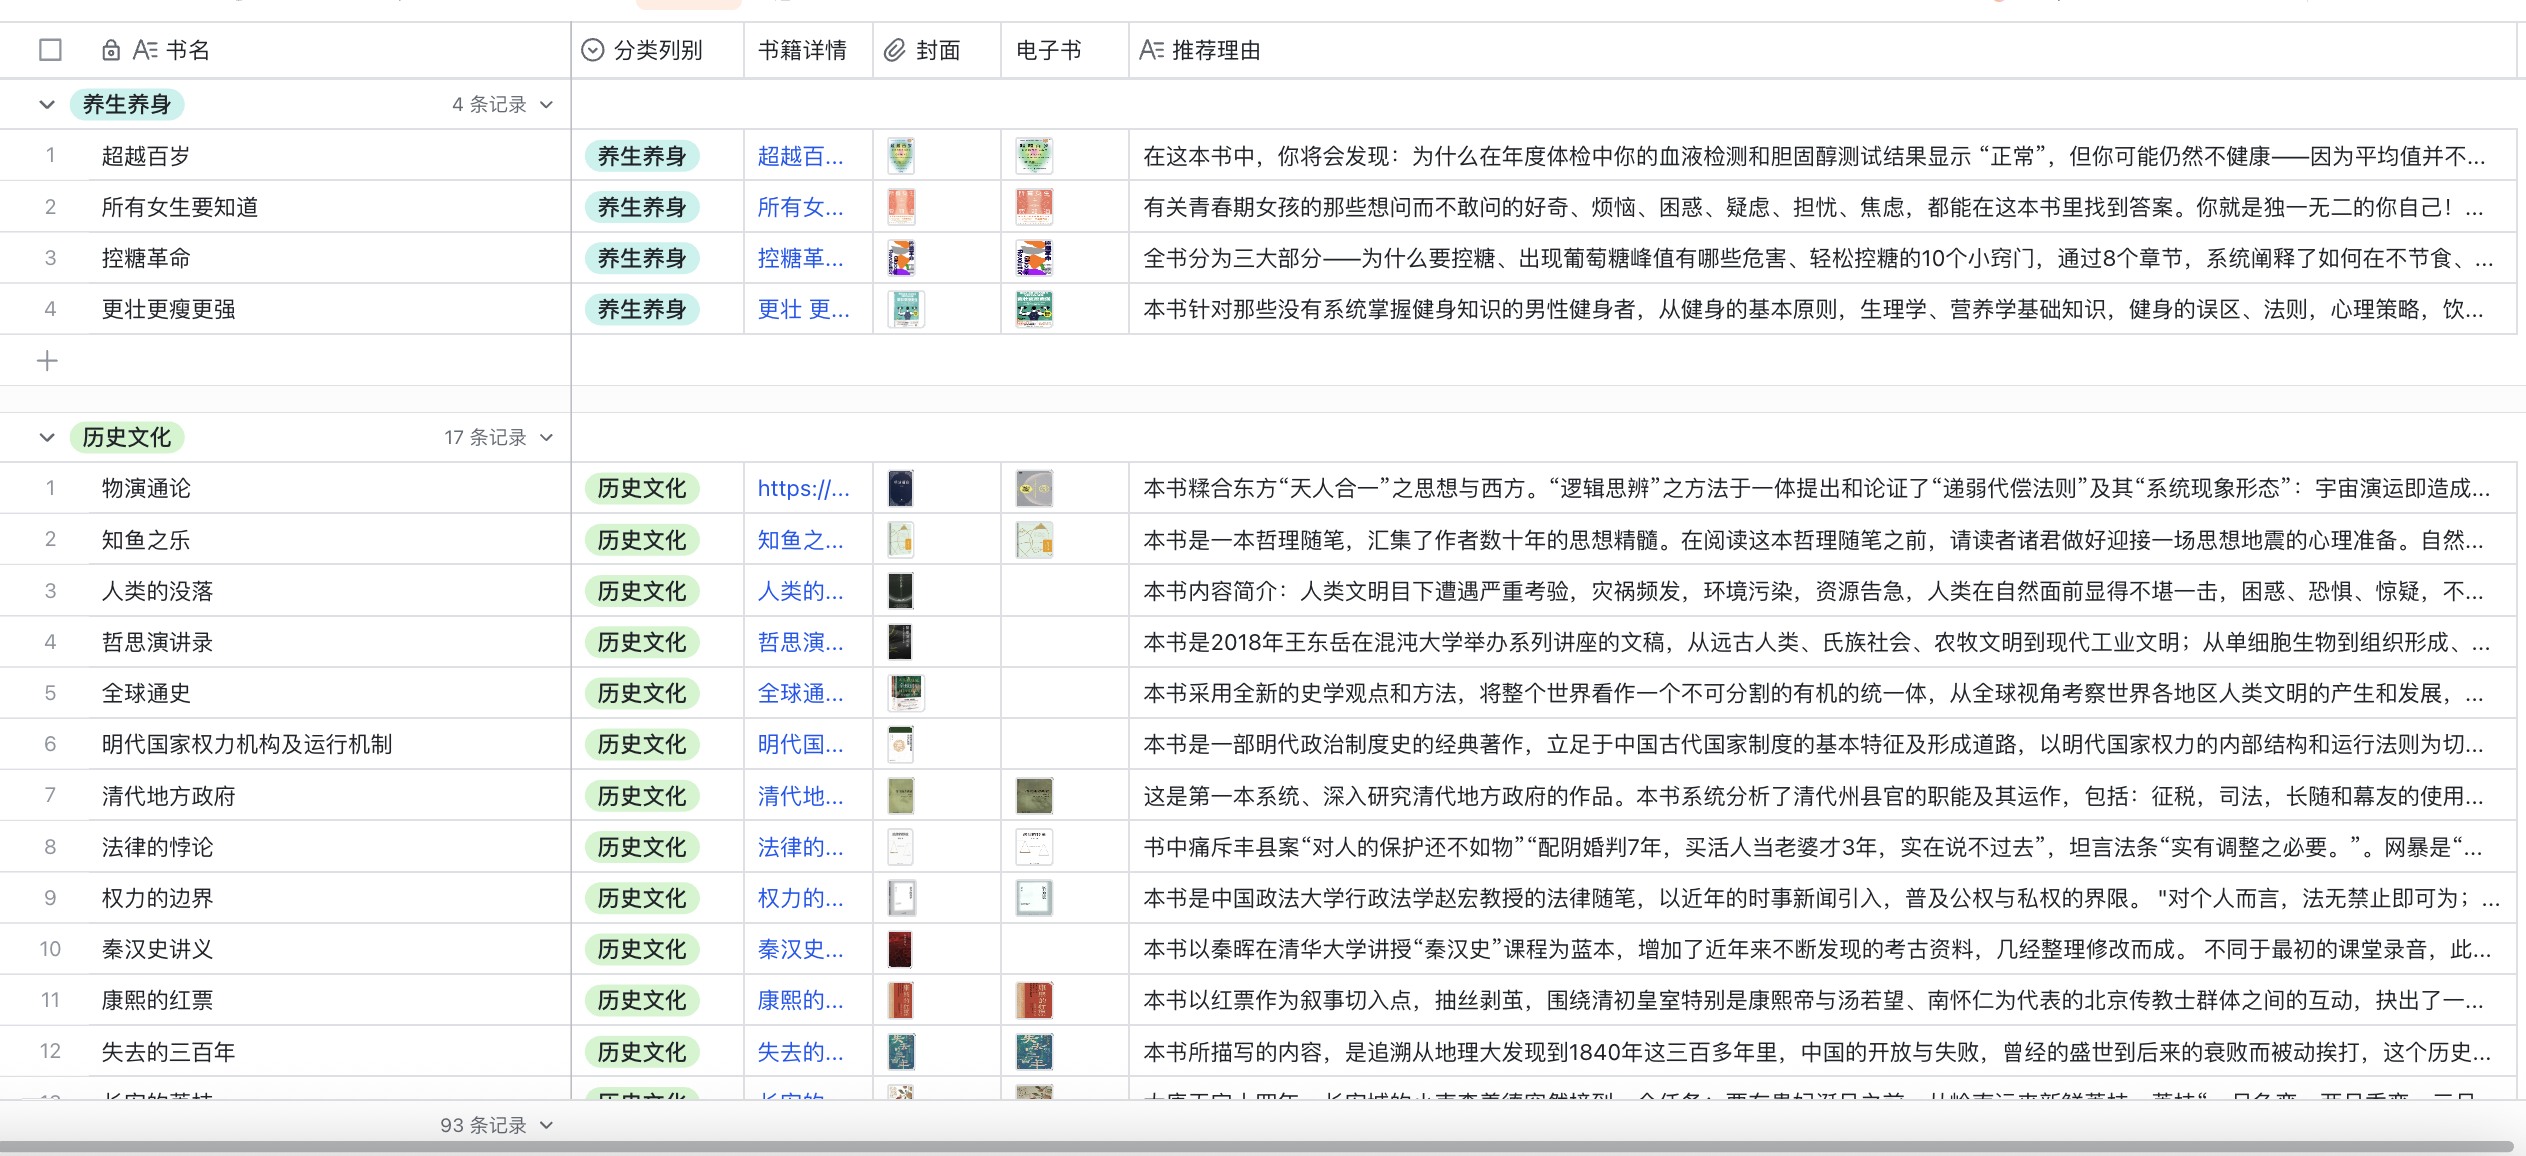Click the 历史文化 tag for 清代地方政府
Image resolution: width=2526 pixels, height=1156 pixels.
pos(642,796)
